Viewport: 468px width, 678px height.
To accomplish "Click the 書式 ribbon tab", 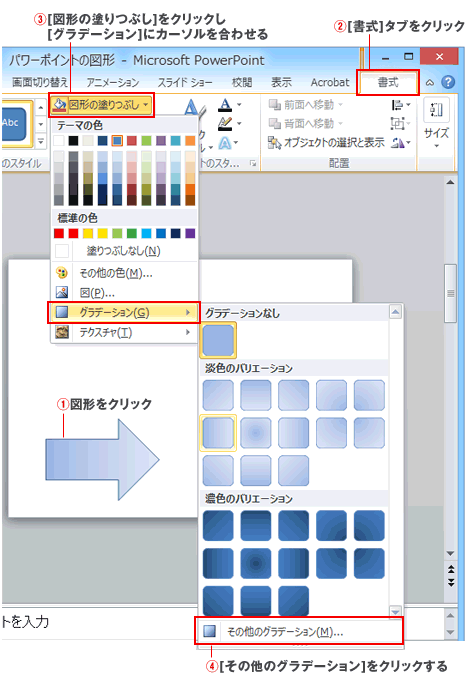I will point(388,82).
